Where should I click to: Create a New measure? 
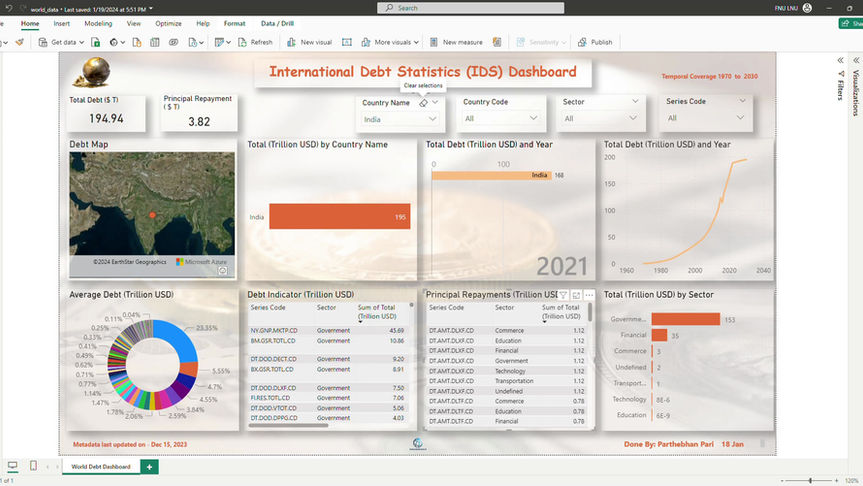pos(456,42)
